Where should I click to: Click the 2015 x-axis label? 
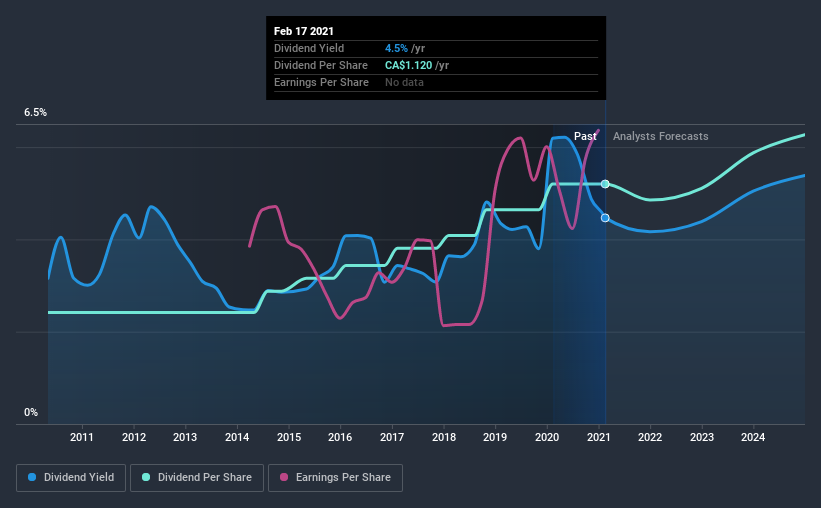coord(289,437)
